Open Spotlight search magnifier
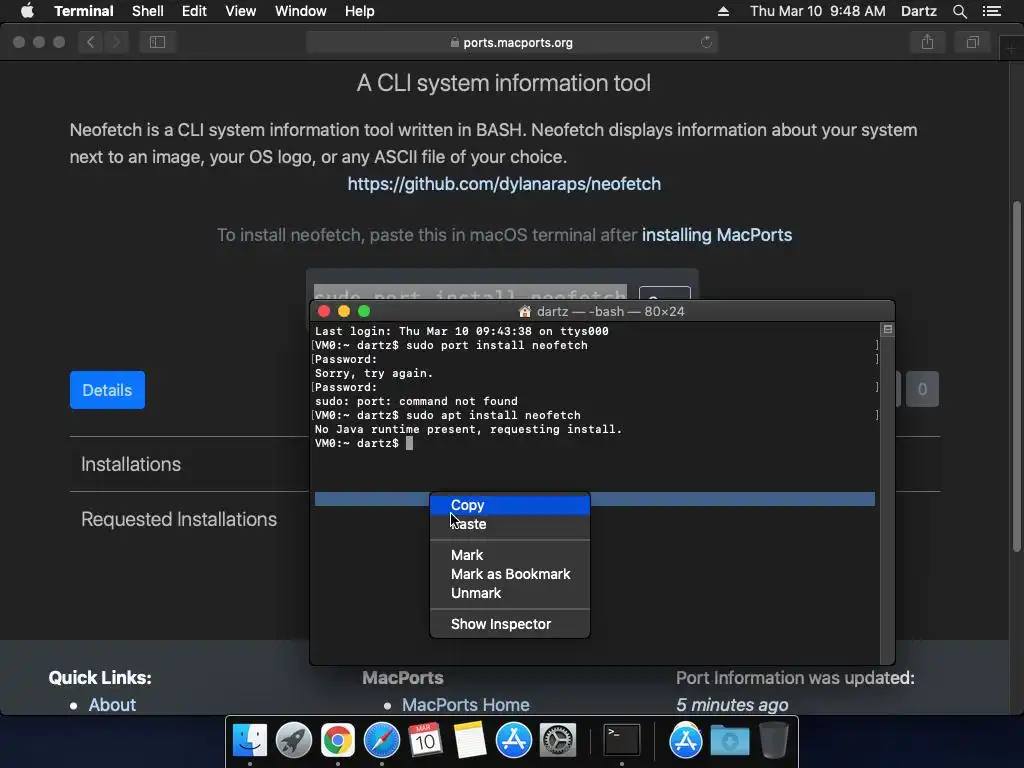Viewport: 1024px width, 768px height. click(x=959, y=11)
